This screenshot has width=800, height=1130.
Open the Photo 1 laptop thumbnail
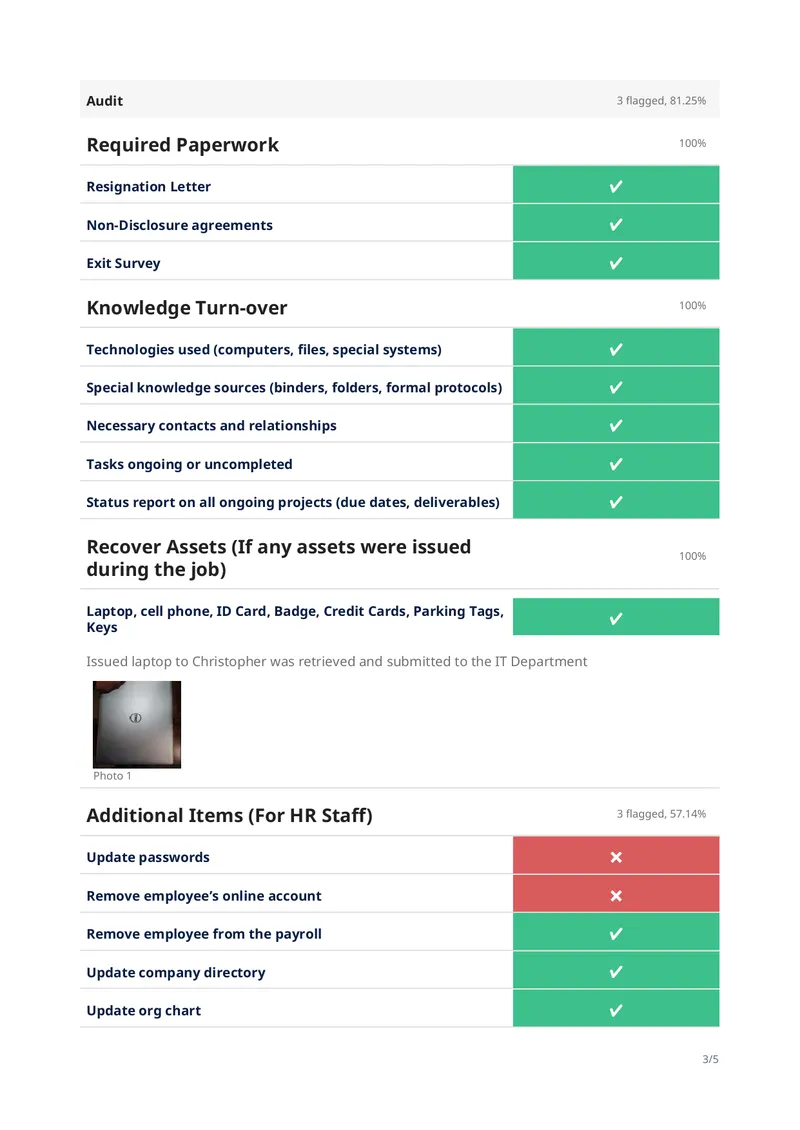coord(137,724)
